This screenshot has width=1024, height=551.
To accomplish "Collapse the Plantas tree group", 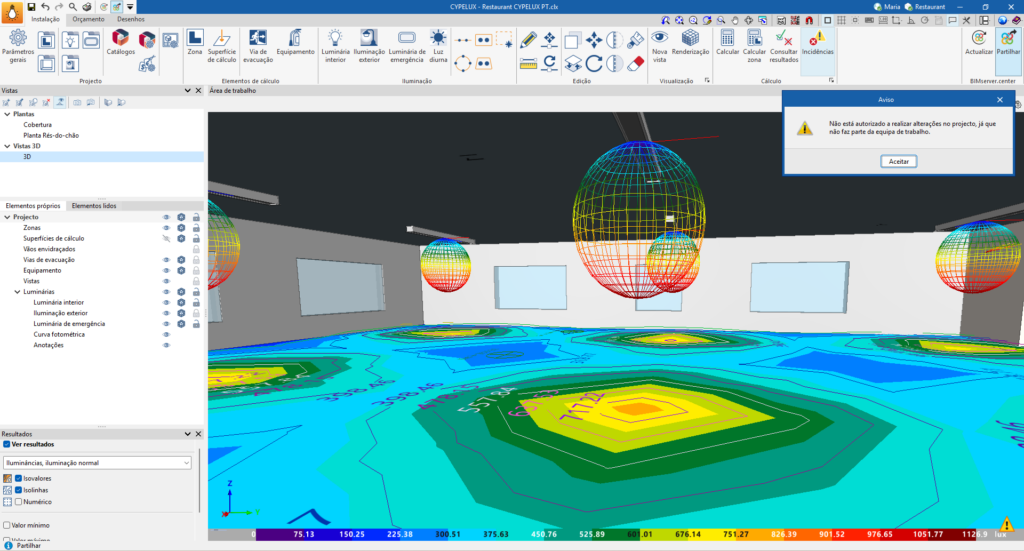I will pos(7,114).
